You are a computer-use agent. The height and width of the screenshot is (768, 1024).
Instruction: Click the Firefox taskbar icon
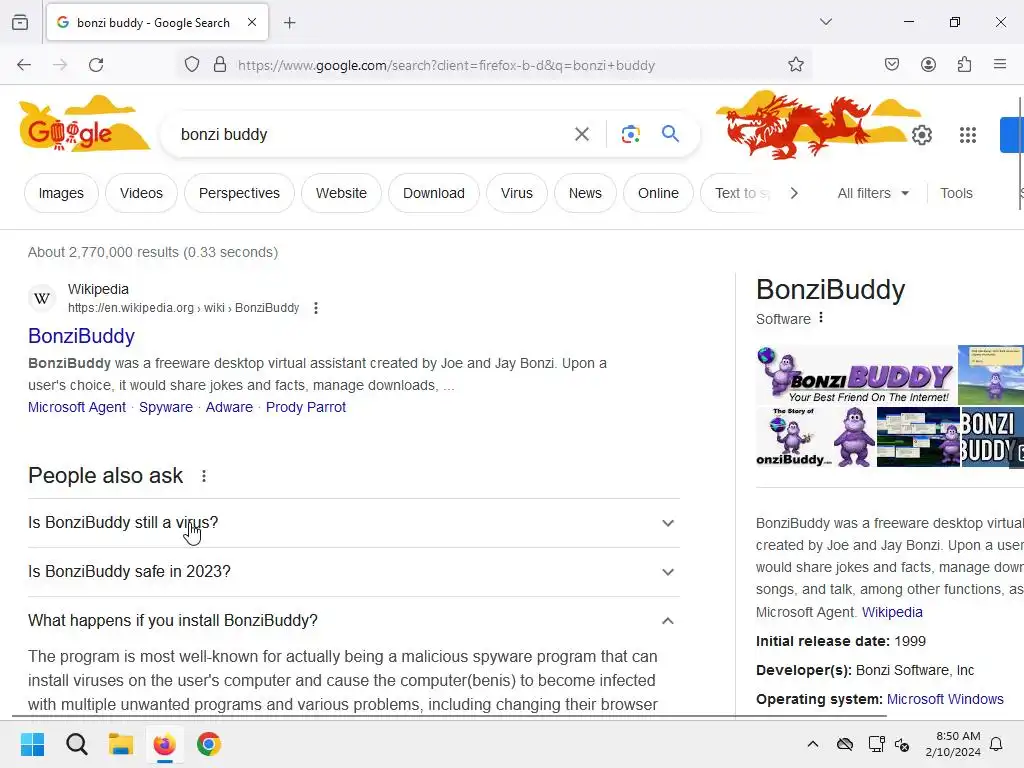165,744
